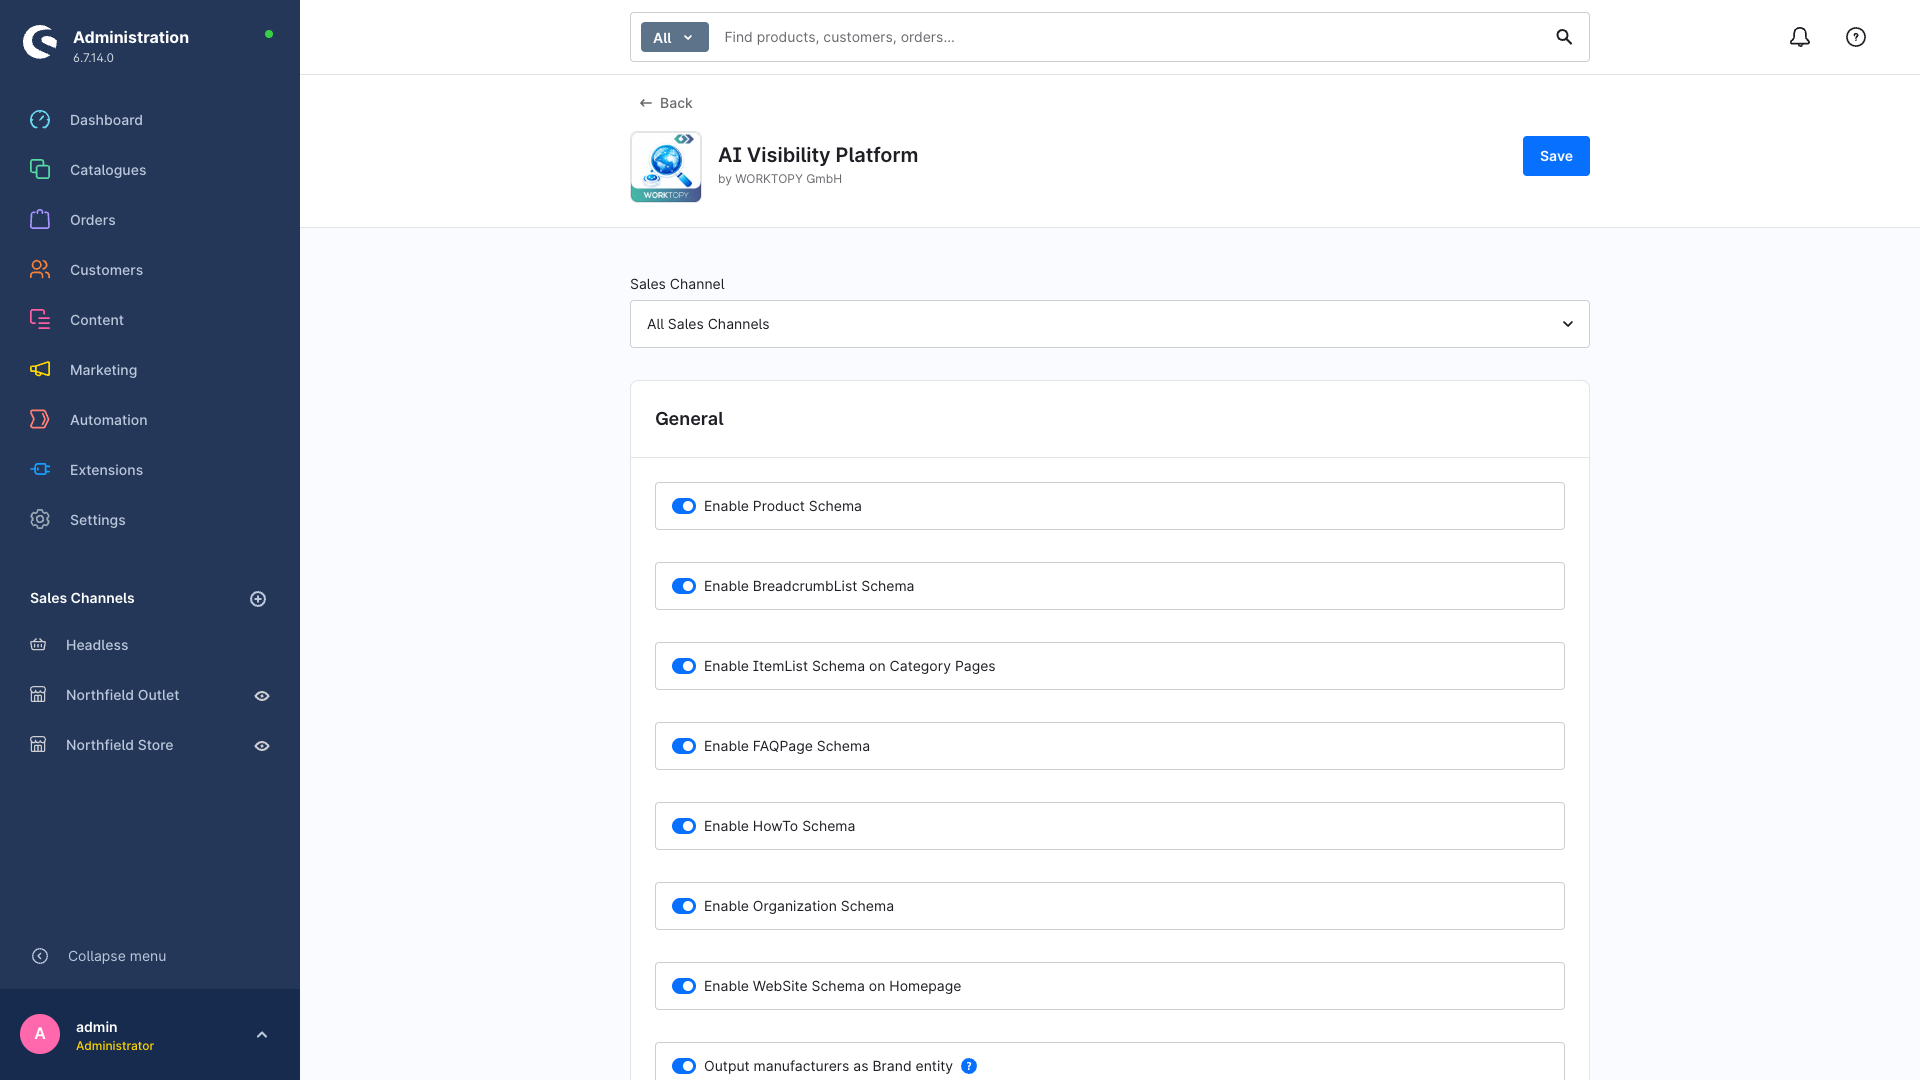Toggle Enable FAQPage Schema switch

pos(684,746)
